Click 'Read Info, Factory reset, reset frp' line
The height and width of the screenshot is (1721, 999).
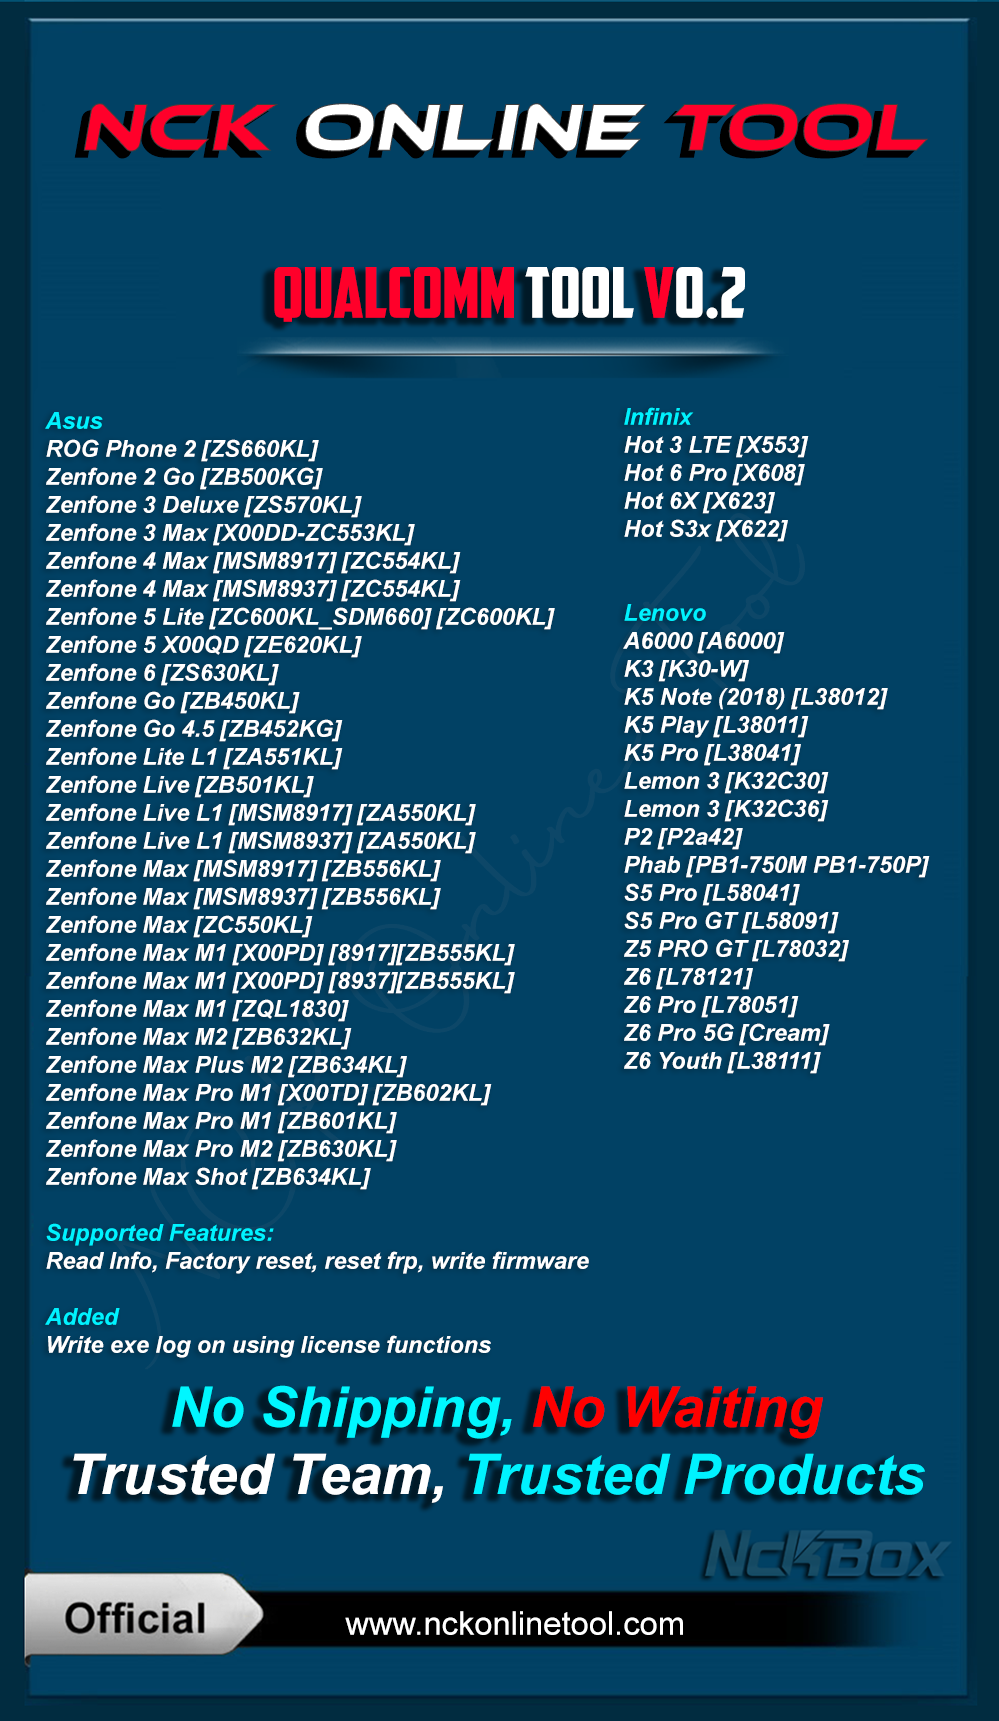pyautogui.click(x=233, y=1261)
